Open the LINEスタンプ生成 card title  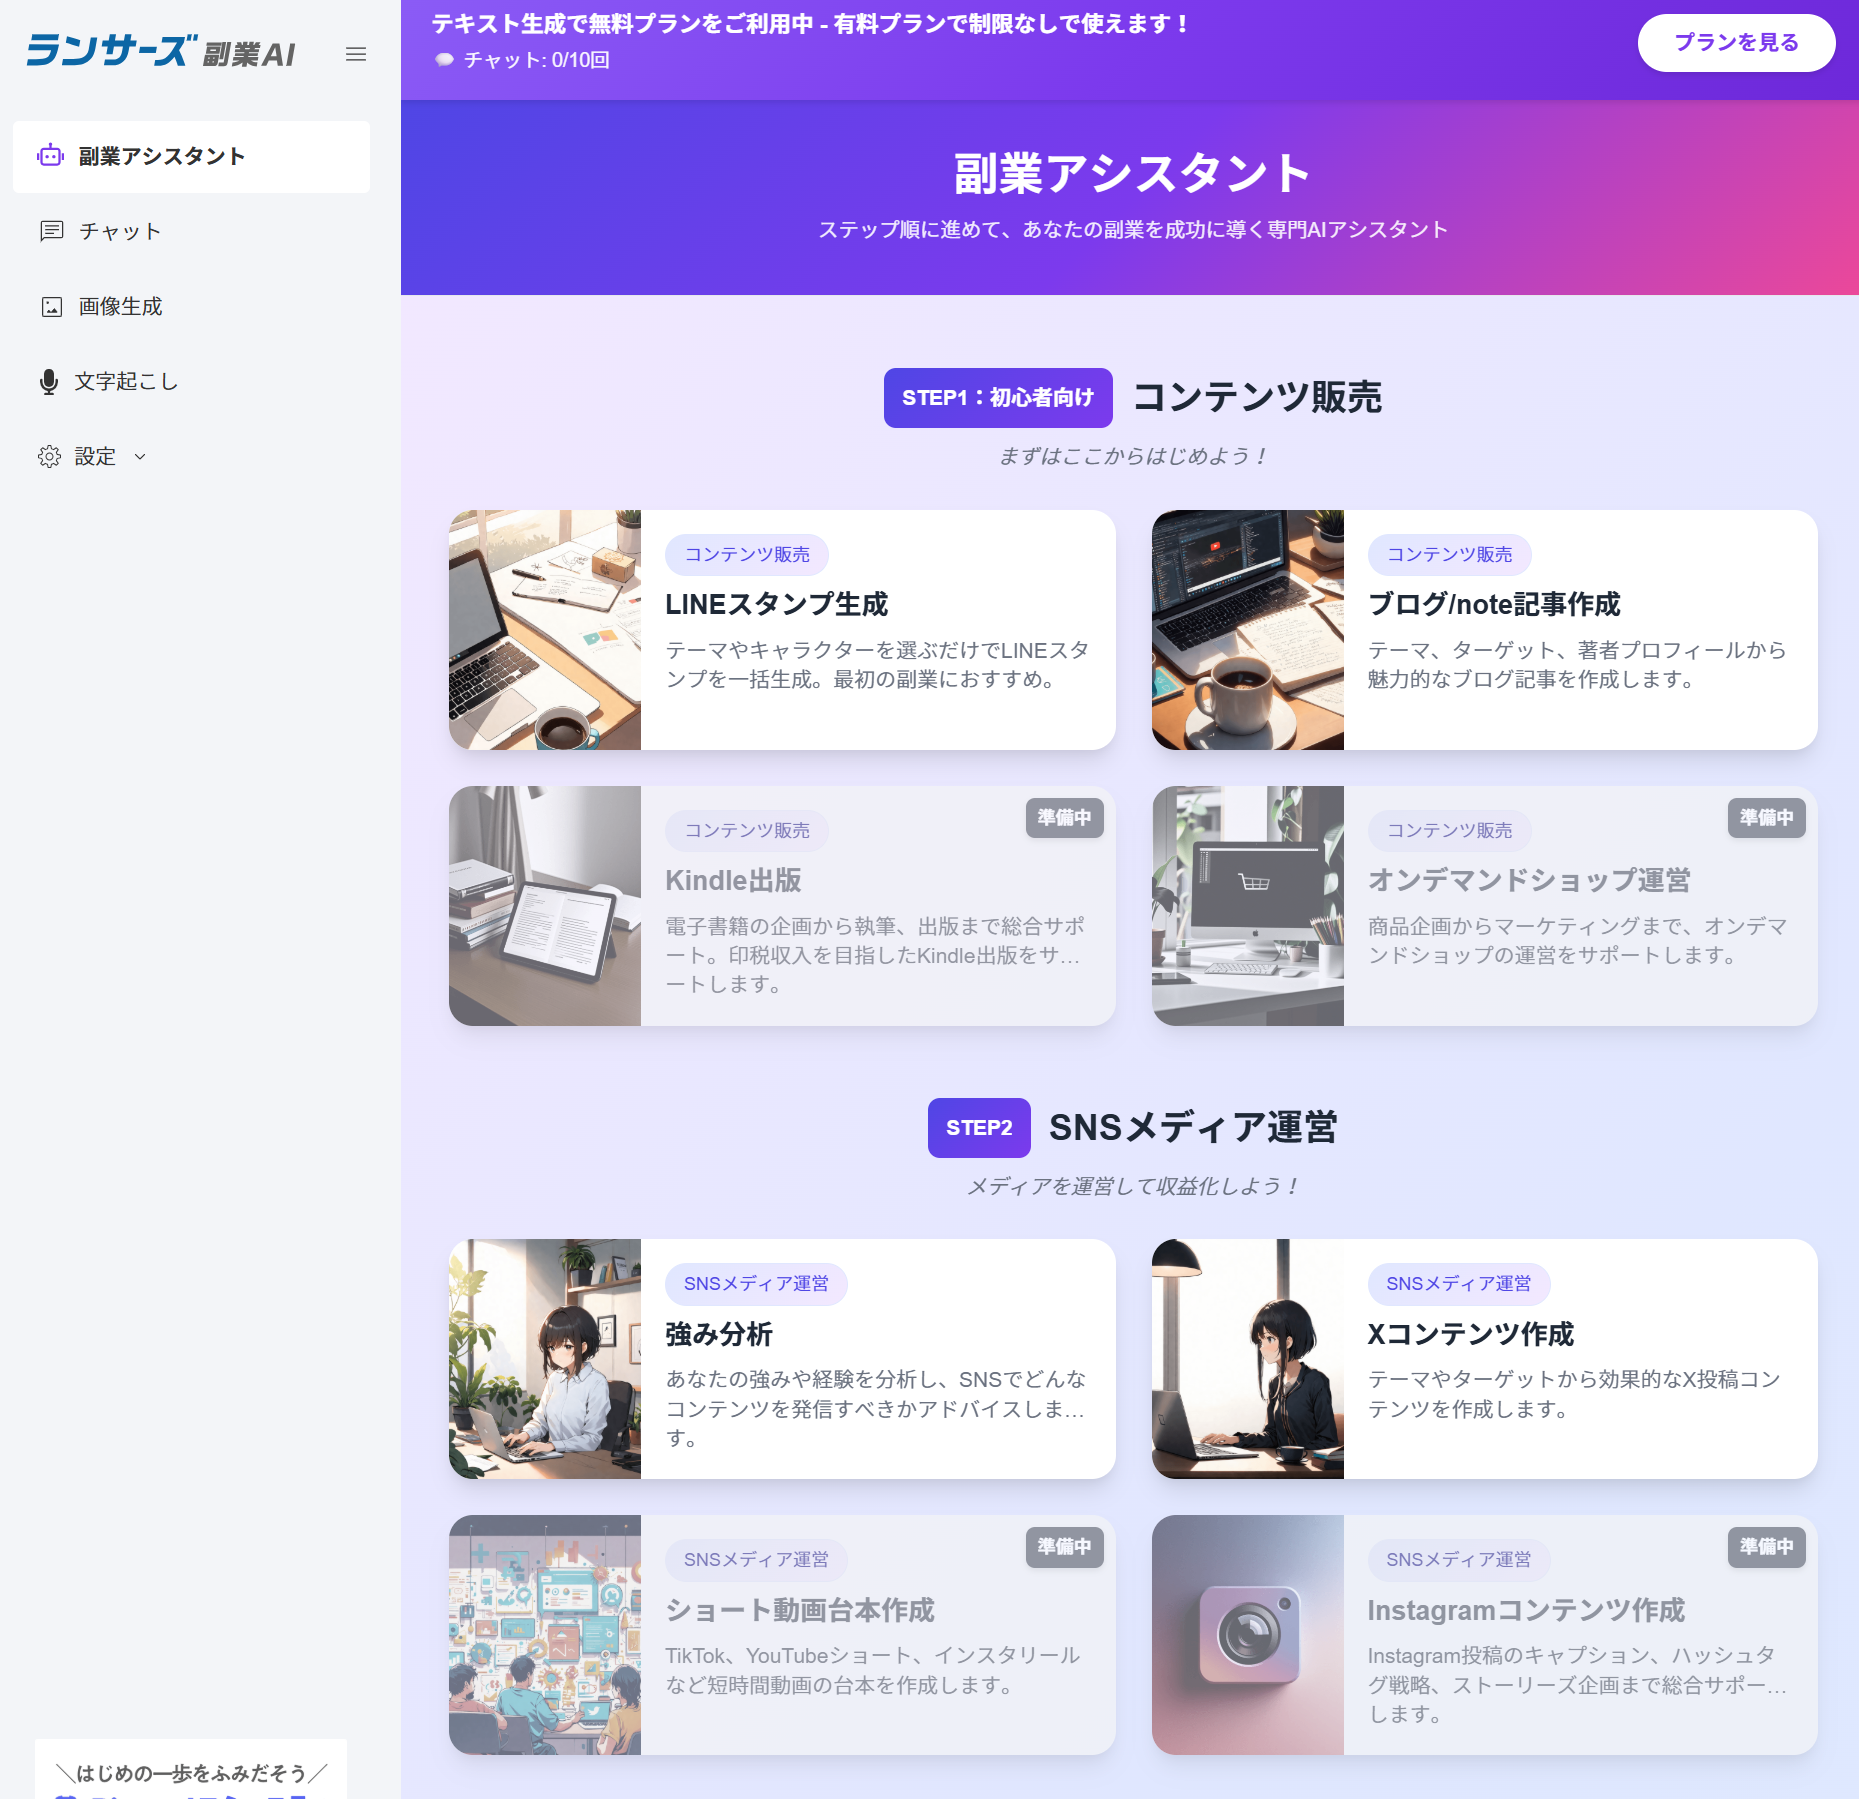click(x=776, y=604)
